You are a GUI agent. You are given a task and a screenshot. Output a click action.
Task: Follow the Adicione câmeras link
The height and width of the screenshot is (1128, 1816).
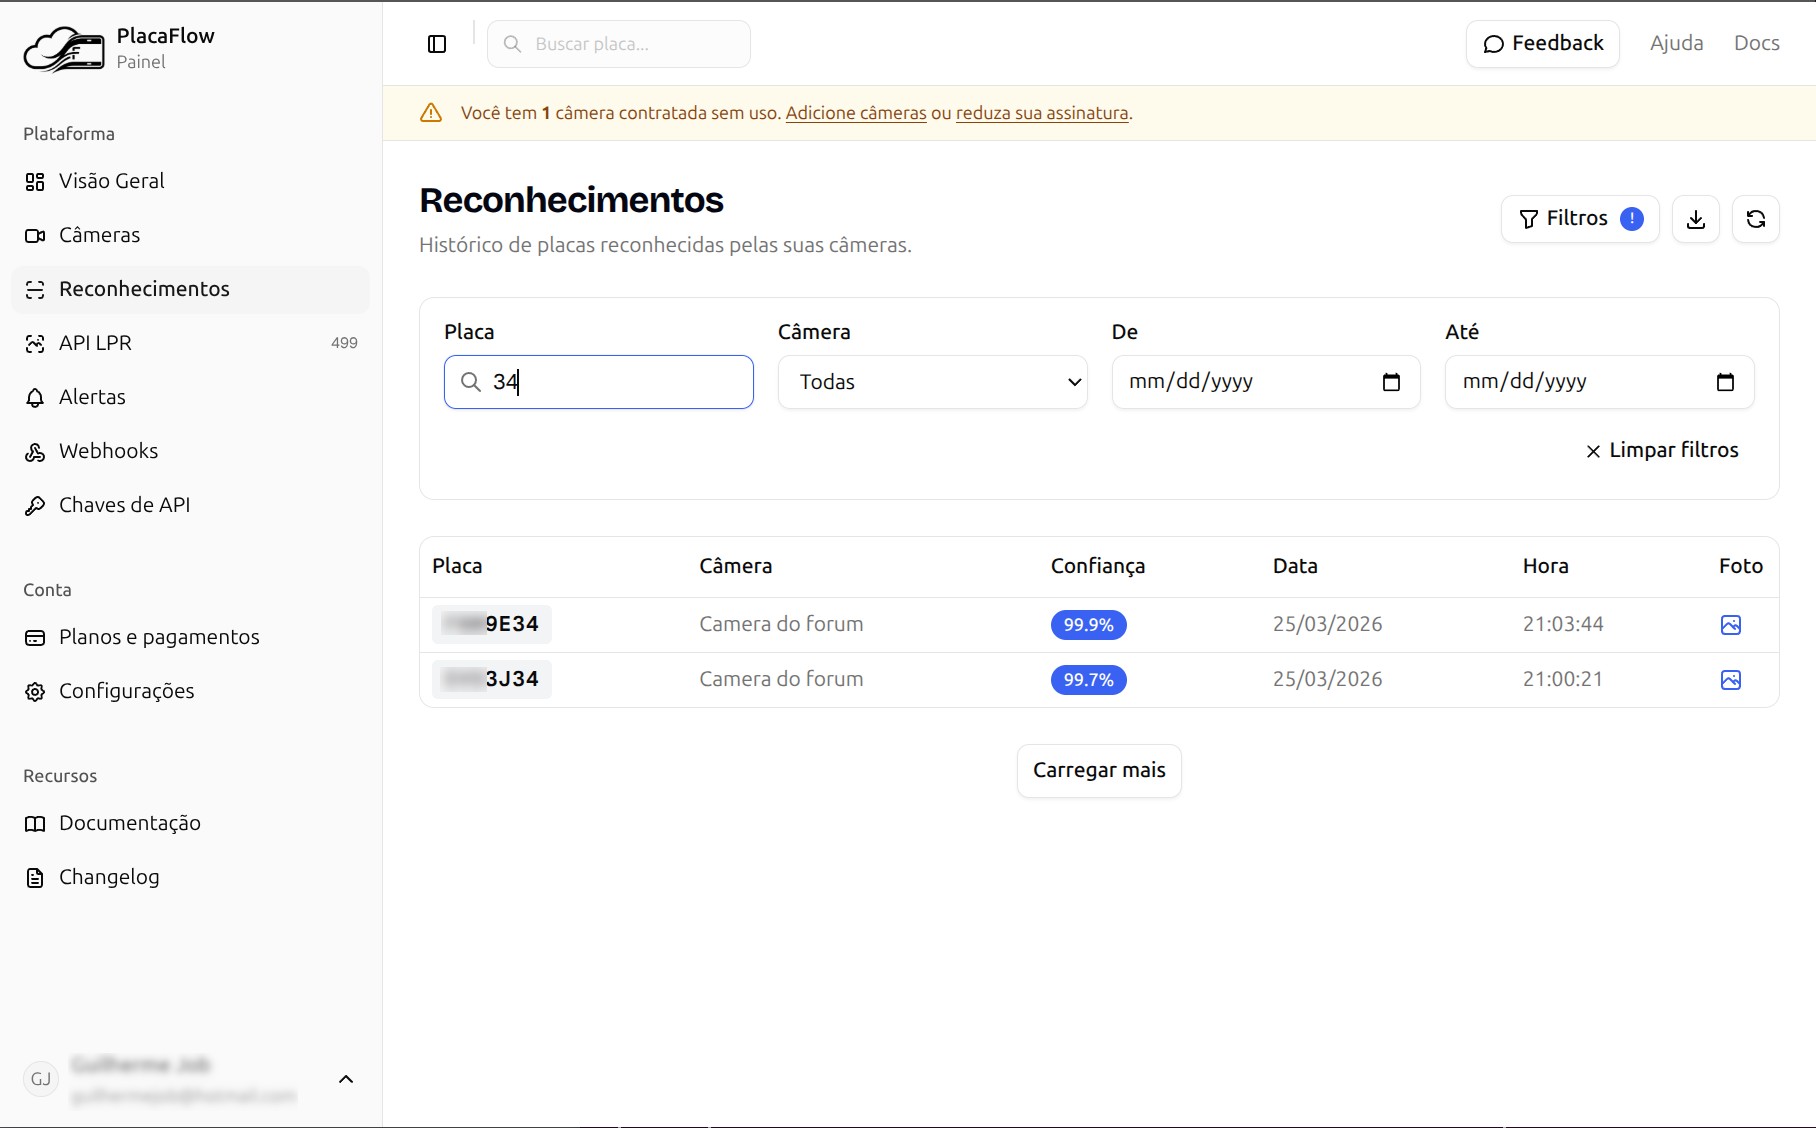[x=855, y=113]
